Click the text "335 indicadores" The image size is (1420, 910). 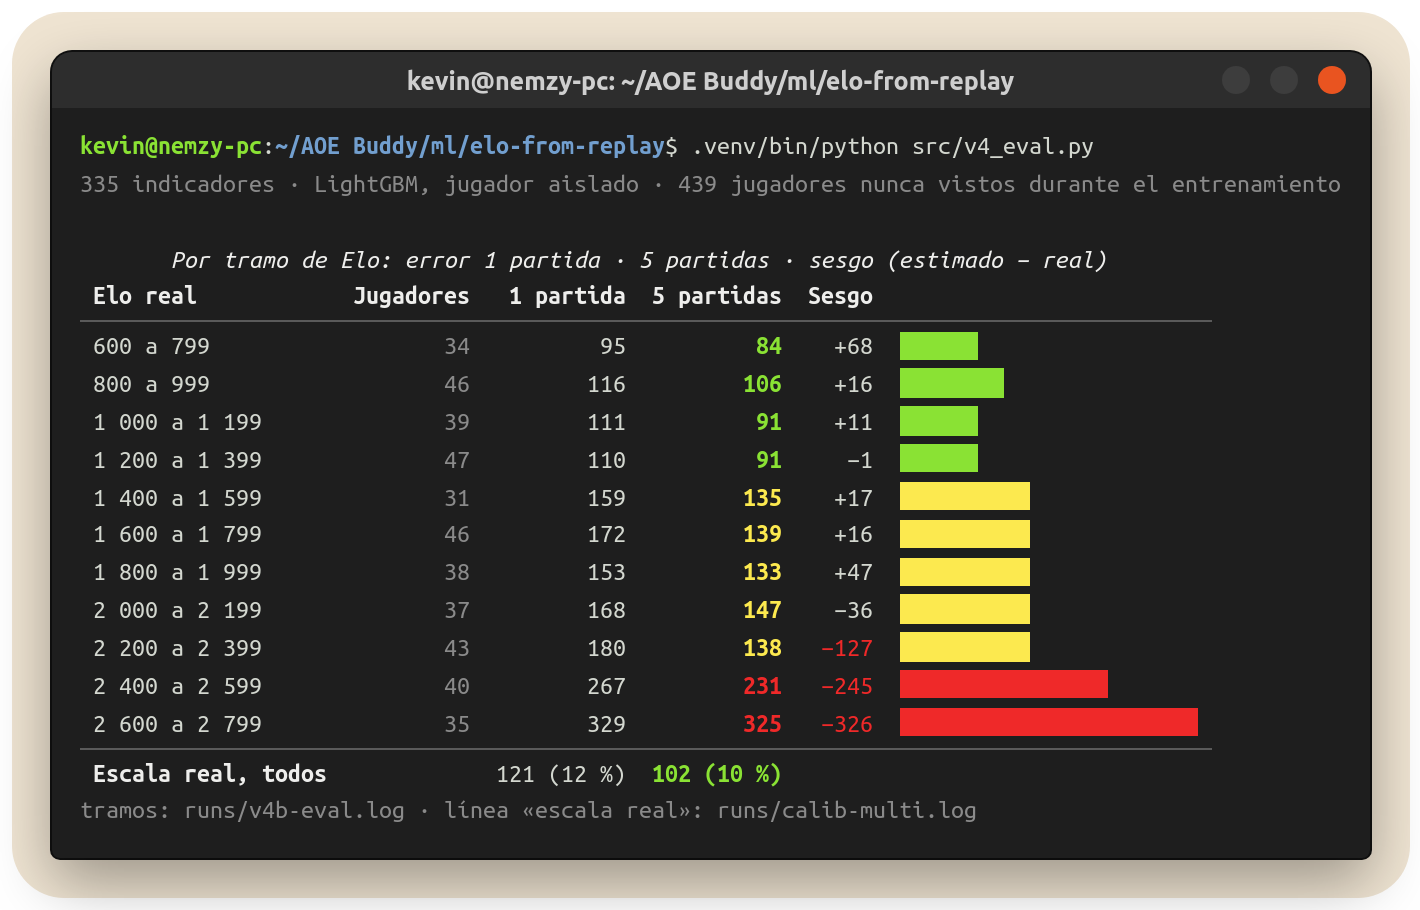[x=177, y=184]
